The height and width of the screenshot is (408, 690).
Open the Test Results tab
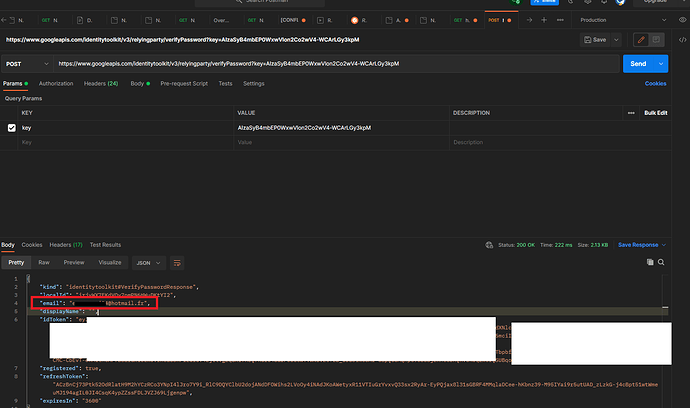coord(105,245)
